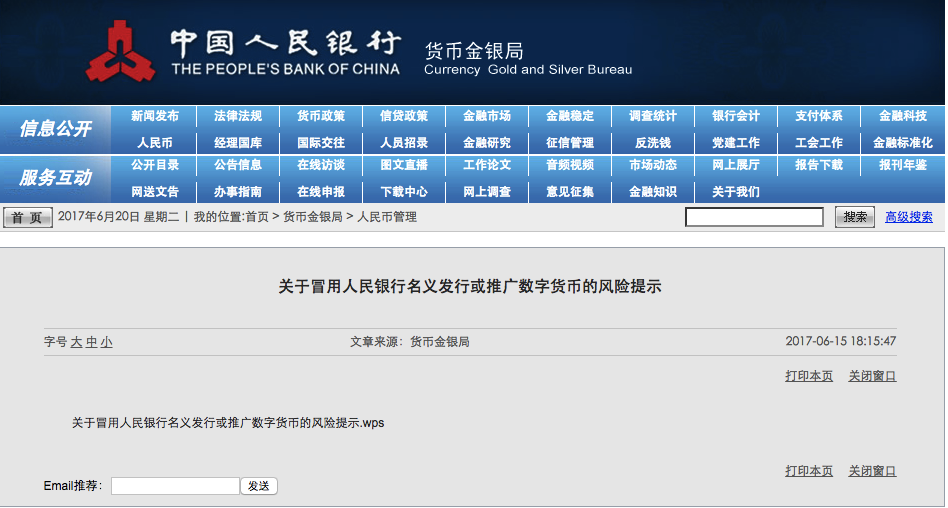This screenshot has height=508, width=948.
Task: Select 网上调查 navigation item
Action: pos(487,192)
